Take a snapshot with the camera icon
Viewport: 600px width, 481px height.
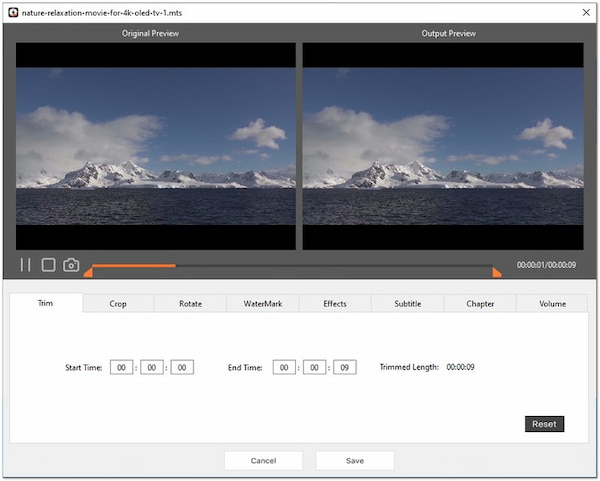71,265
